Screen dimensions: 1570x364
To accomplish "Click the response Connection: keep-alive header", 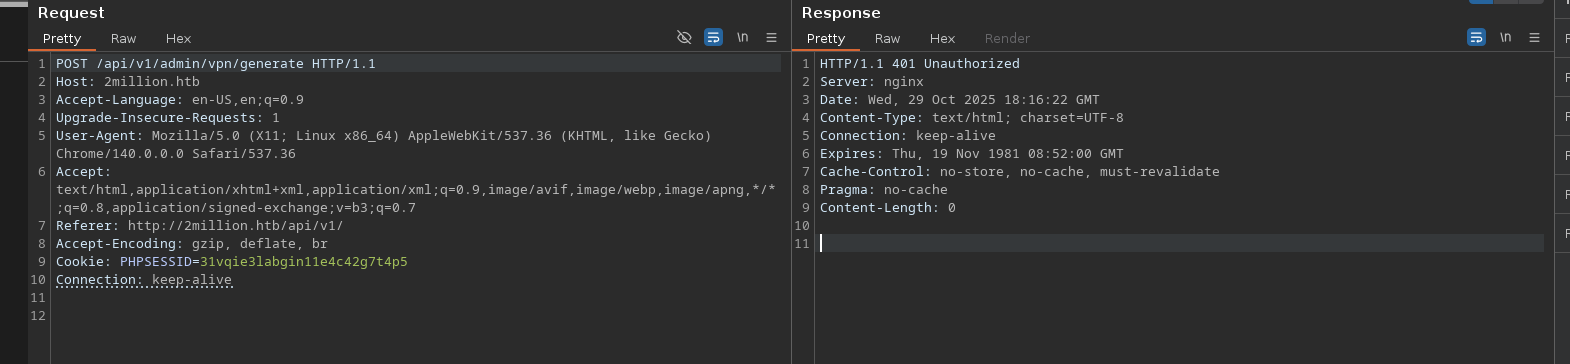I will click(x=908, y=135).
